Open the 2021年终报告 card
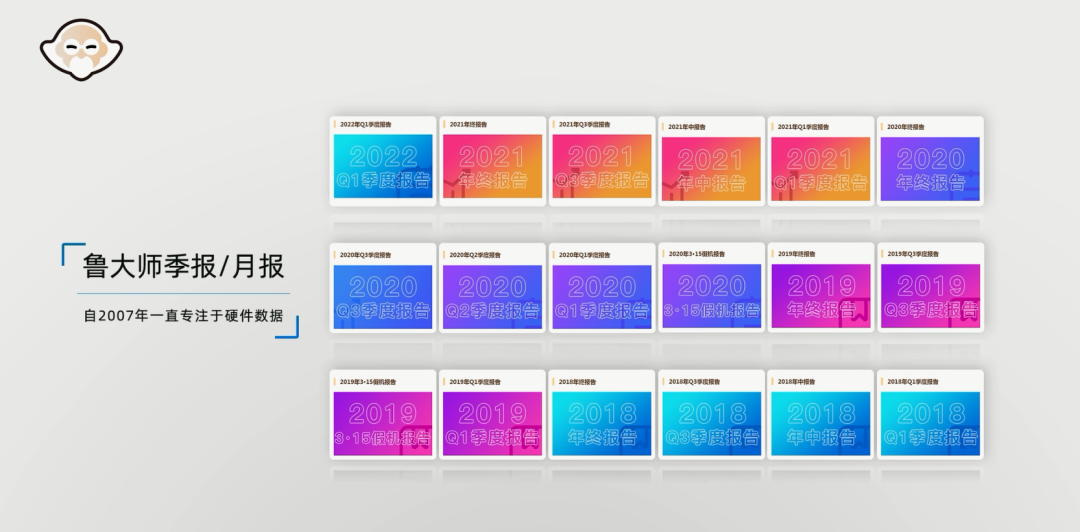Image resolution: width=1080 pixels, height=532 pixels. pos(492,161)
